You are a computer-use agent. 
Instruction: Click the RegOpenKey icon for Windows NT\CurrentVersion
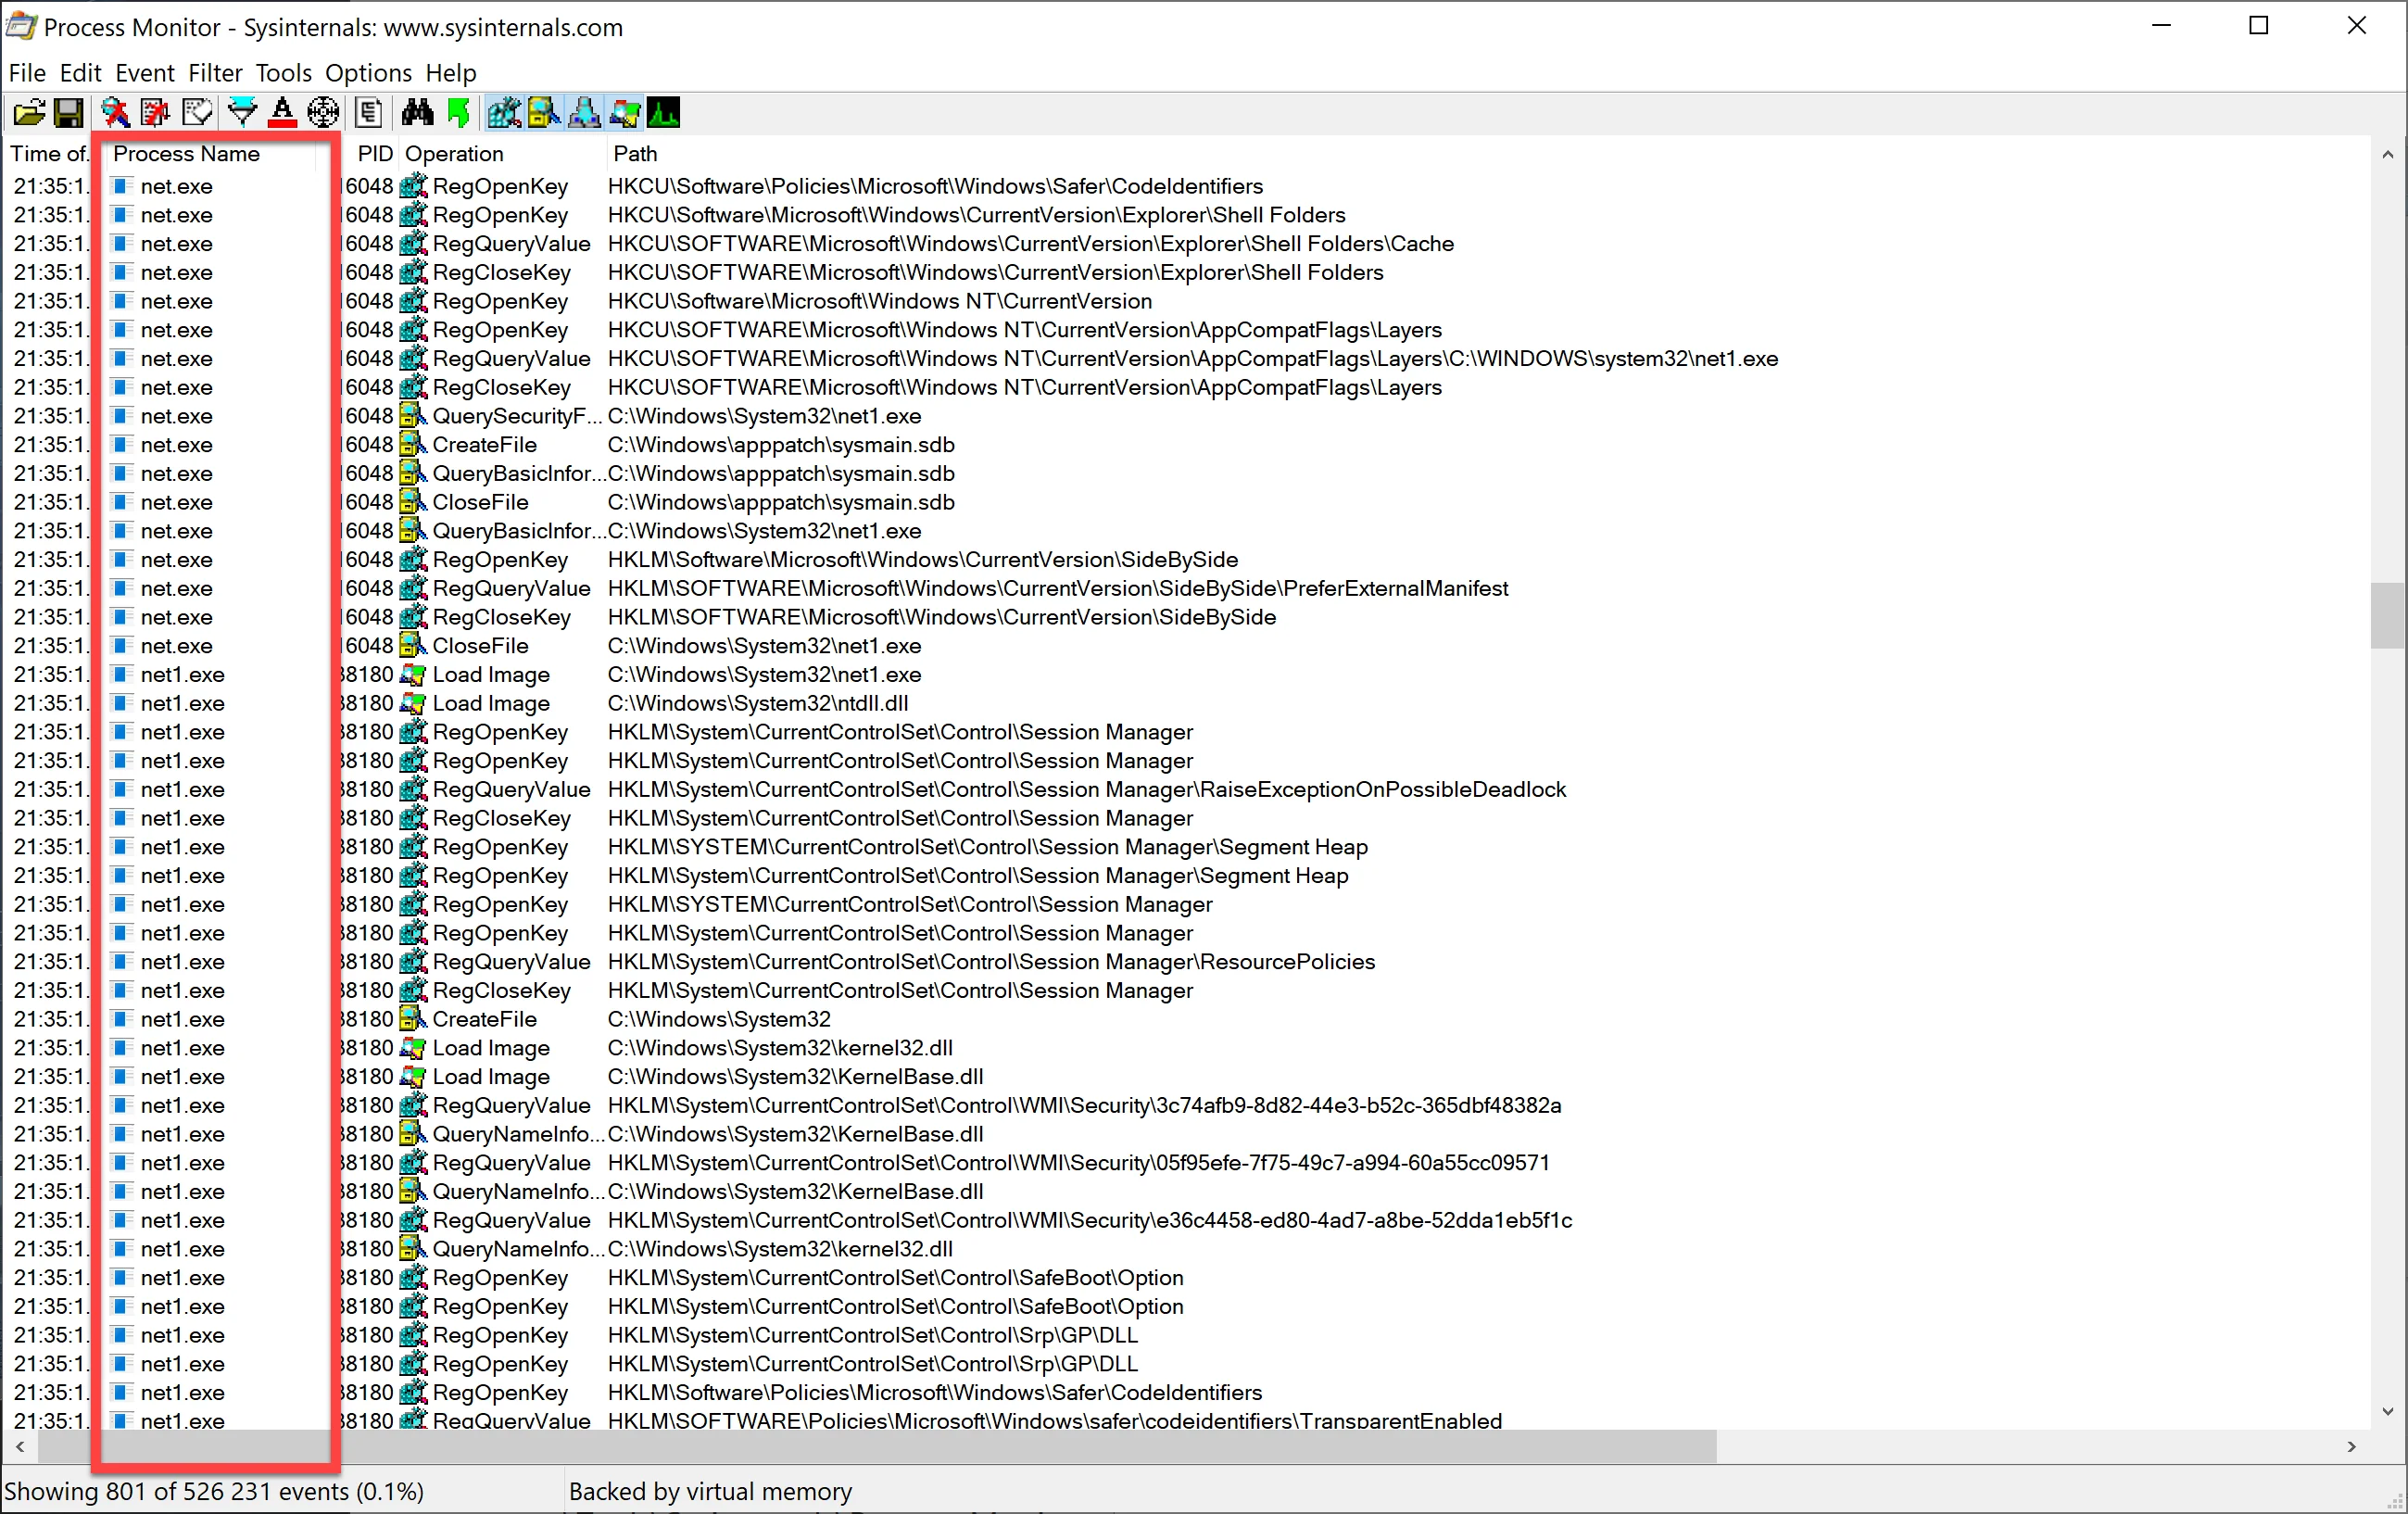coord(413,301)
